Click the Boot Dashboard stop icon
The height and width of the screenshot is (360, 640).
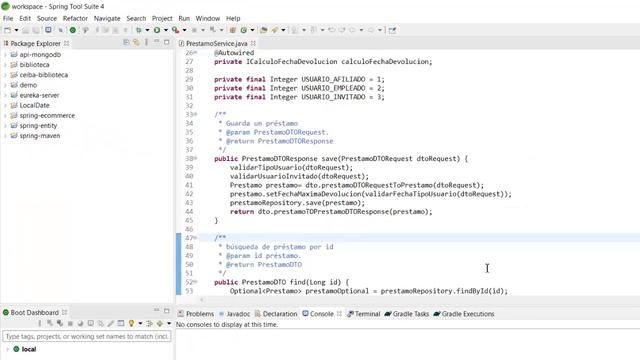[70, 323]
